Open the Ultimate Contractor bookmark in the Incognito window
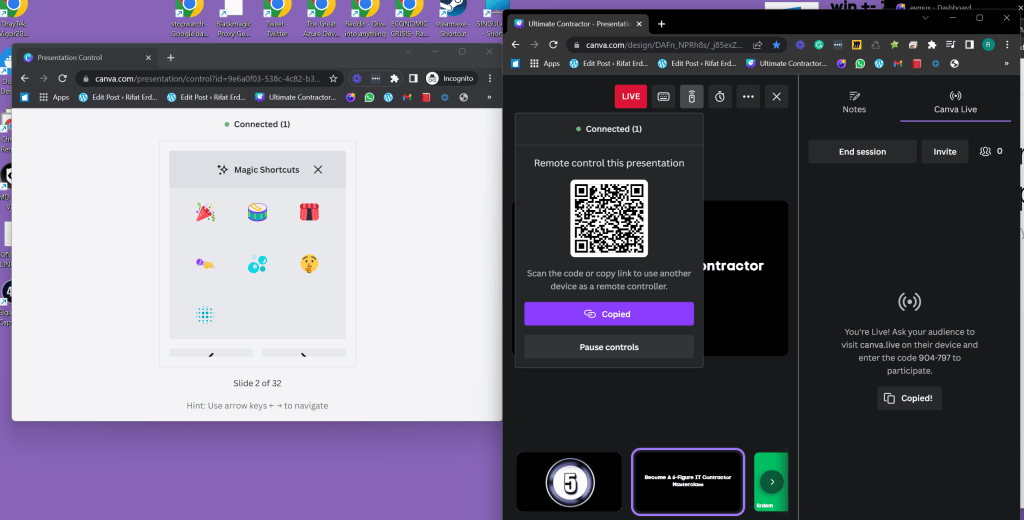1024x520 pixels. click(296, 97)
